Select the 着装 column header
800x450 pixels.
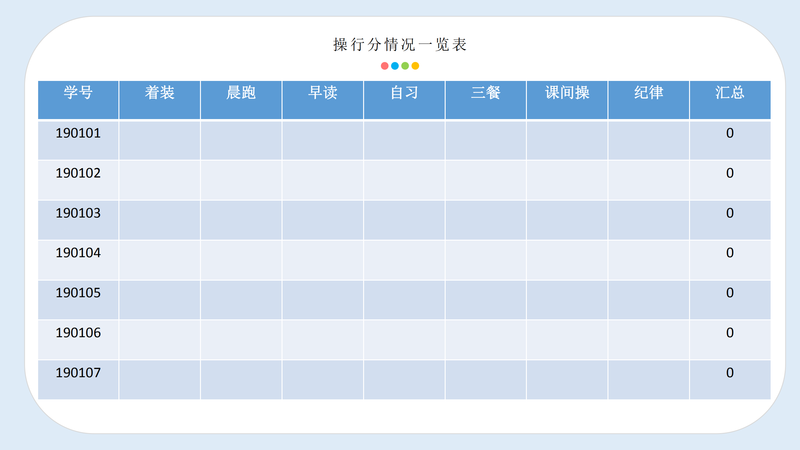pos(160,99)
